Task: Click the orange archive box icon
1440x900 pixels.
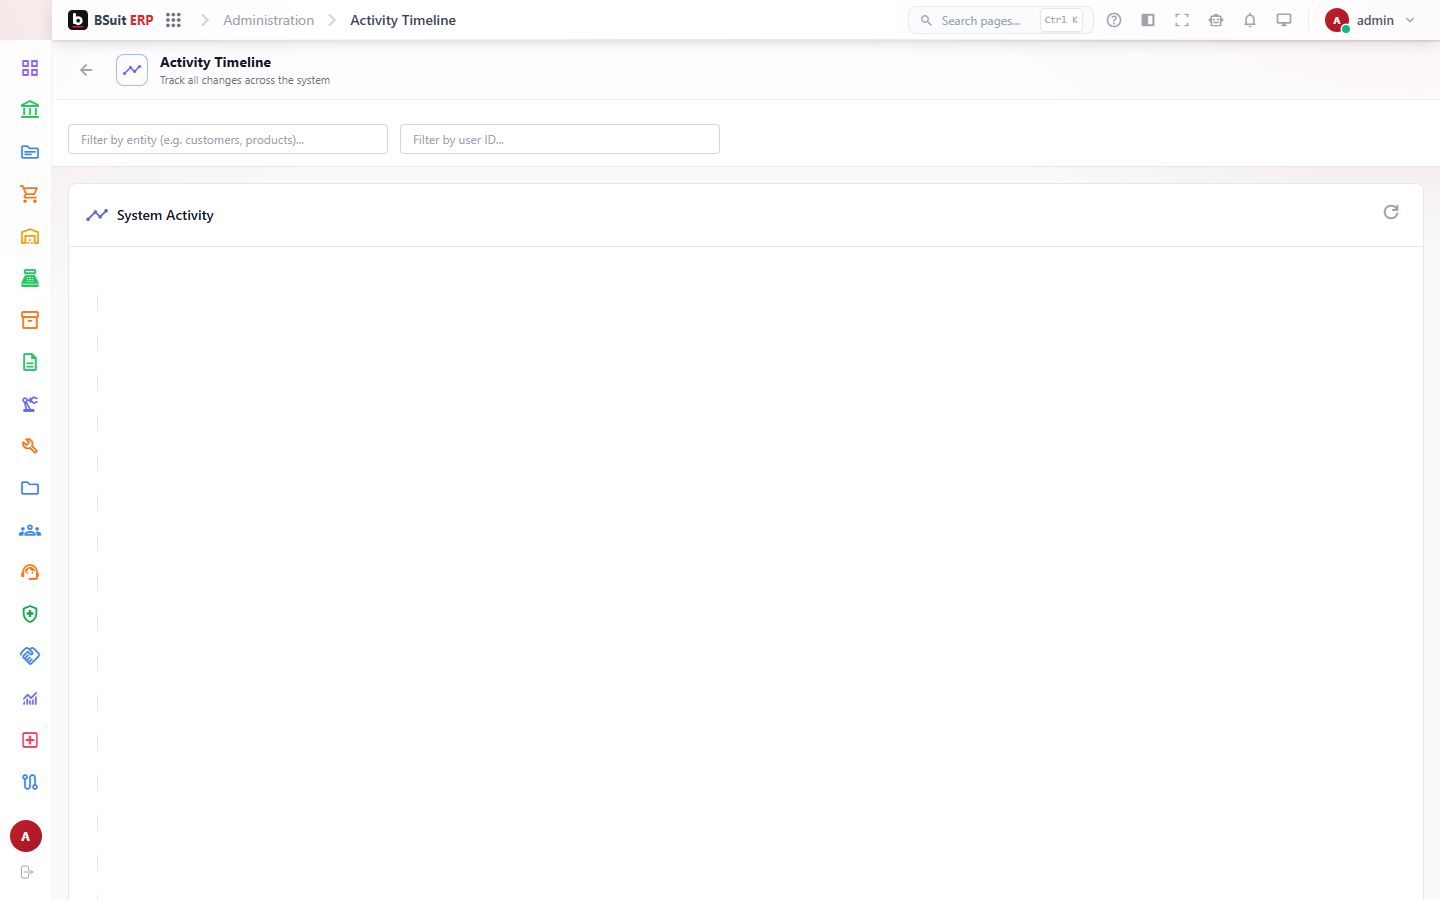Action: click(30, 320)
